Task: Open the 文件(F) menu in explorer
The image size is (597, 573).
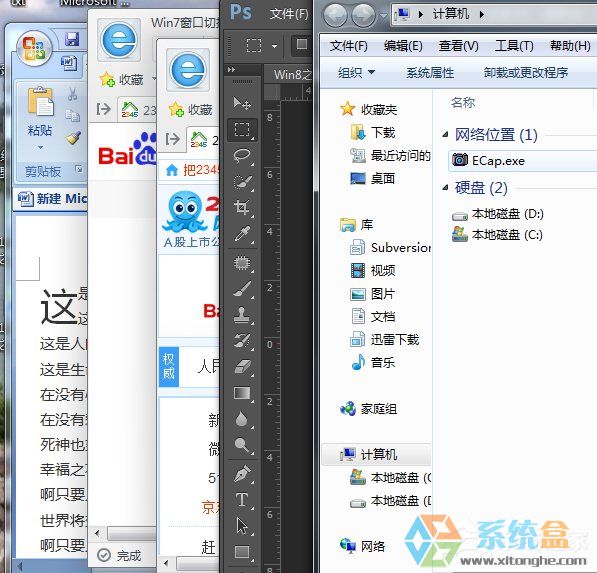Action: [348, 46]
